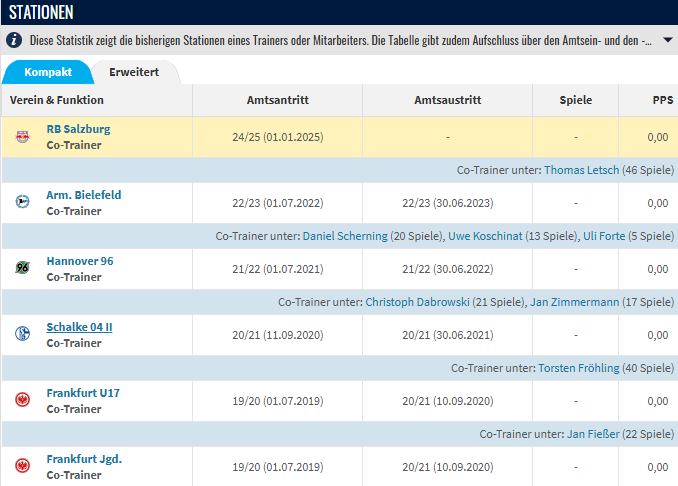The height and width of the screenshot is (486, 678).
Task: Click the Hannover 96 club logo
Action: coord(21,269)
